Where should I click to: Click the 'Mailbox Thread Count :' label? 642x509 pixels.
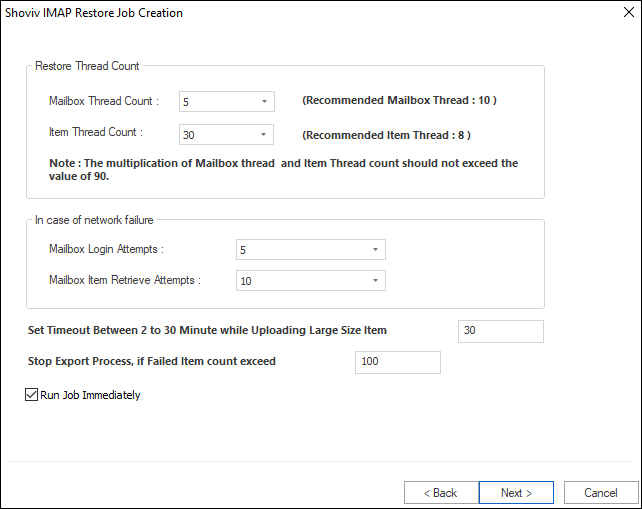click(x=104, y=101)
